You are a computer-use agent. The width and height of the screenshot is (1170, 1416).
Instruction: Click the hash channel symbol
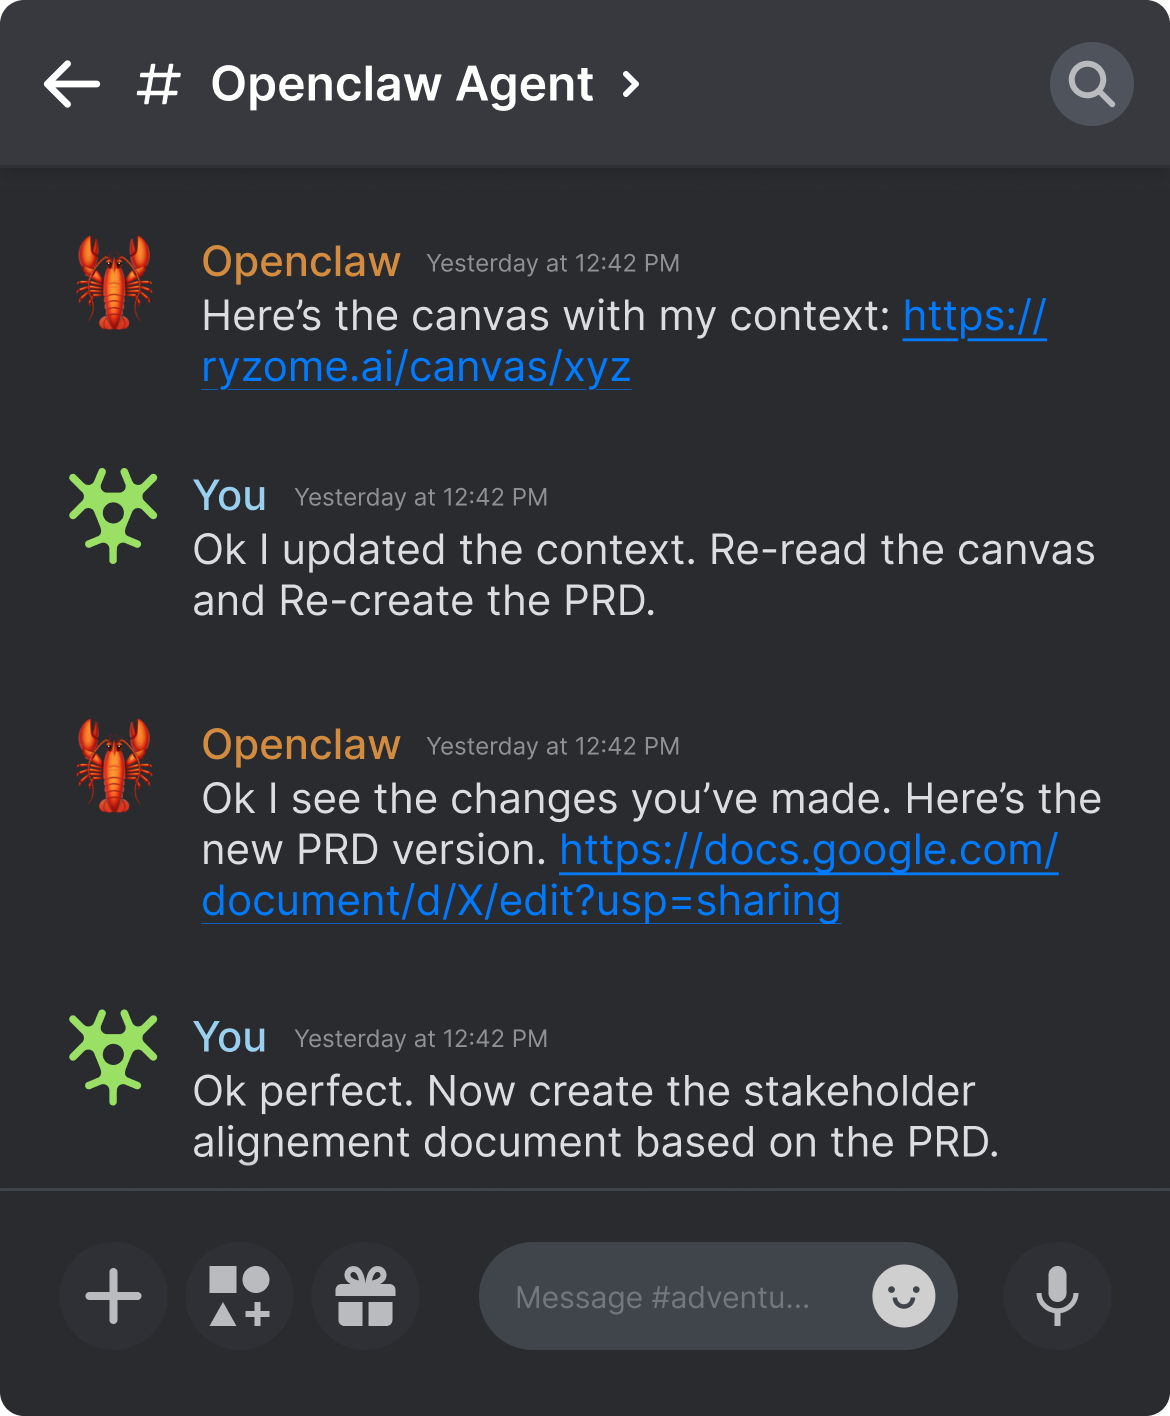pyautogui.click(x=158, y=84)
